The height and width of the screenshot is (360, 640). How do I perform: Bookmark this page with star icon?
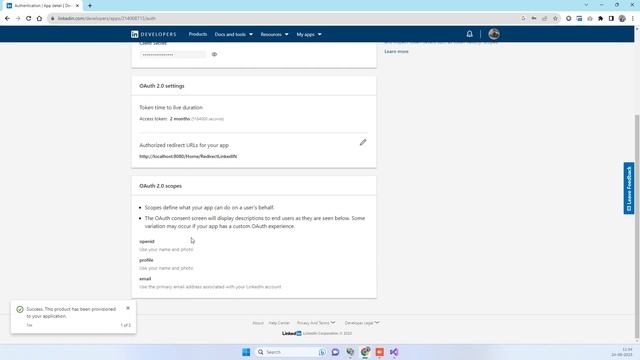555,18
